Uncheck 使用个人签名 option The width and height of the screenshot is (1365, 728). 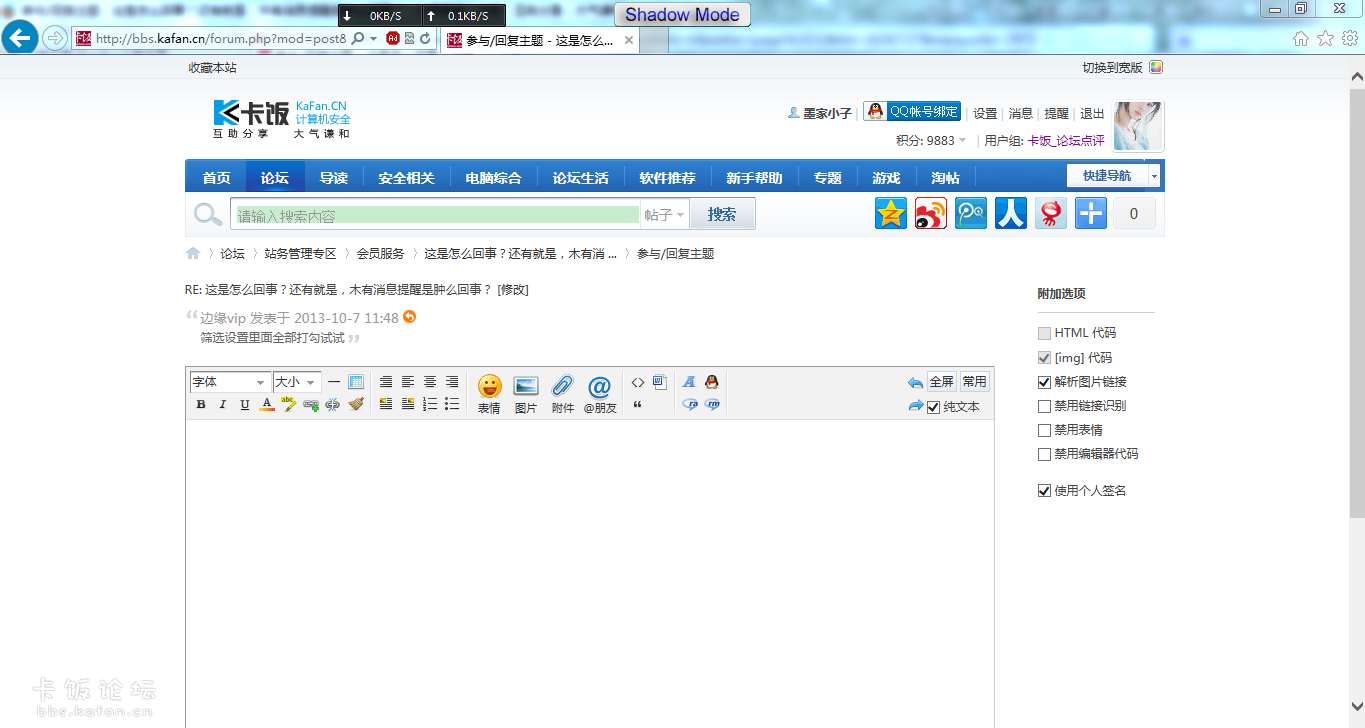click(1044, 491)
